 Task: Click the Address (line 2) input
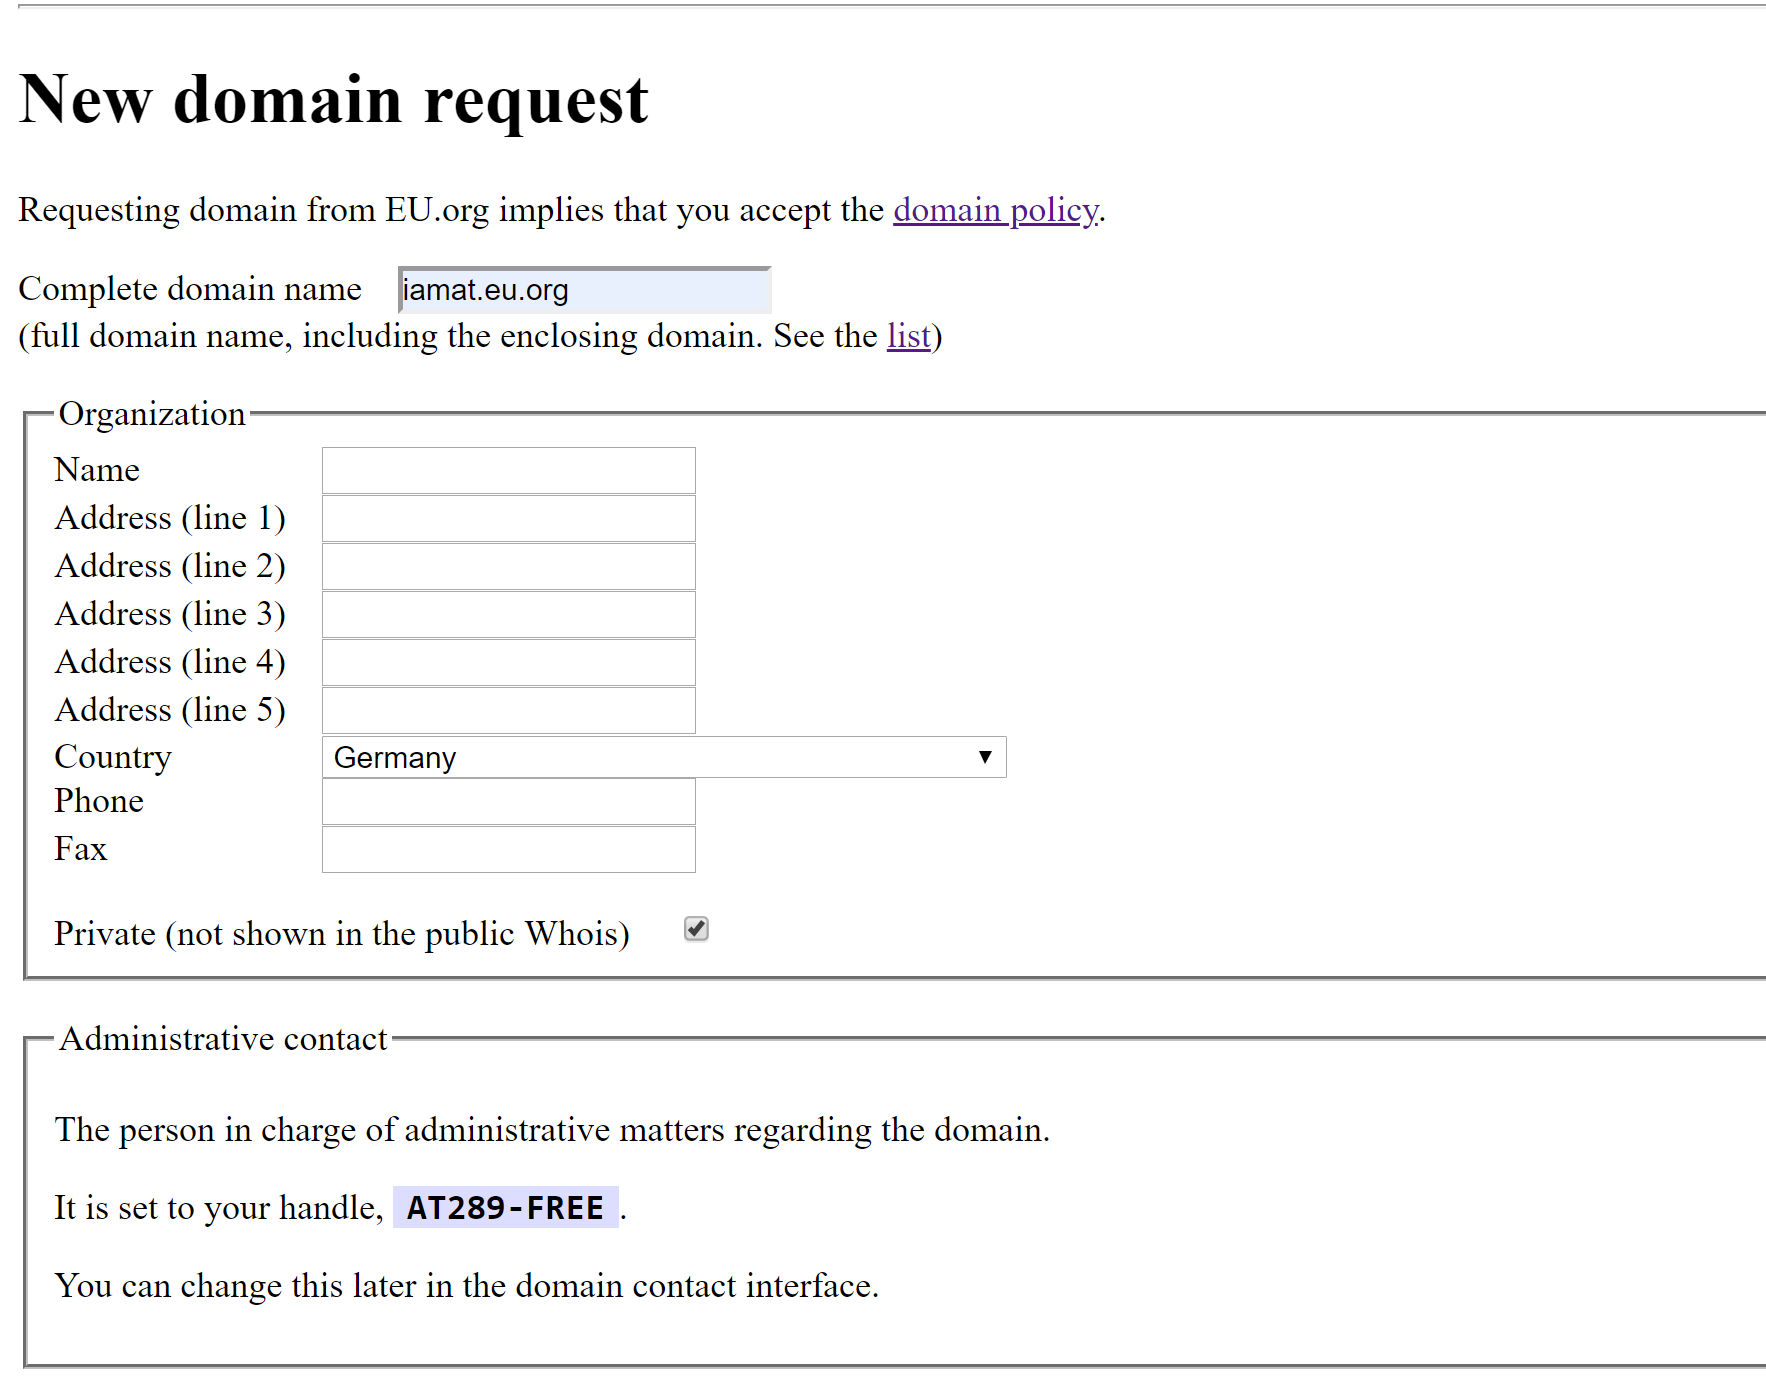(508, 566)
